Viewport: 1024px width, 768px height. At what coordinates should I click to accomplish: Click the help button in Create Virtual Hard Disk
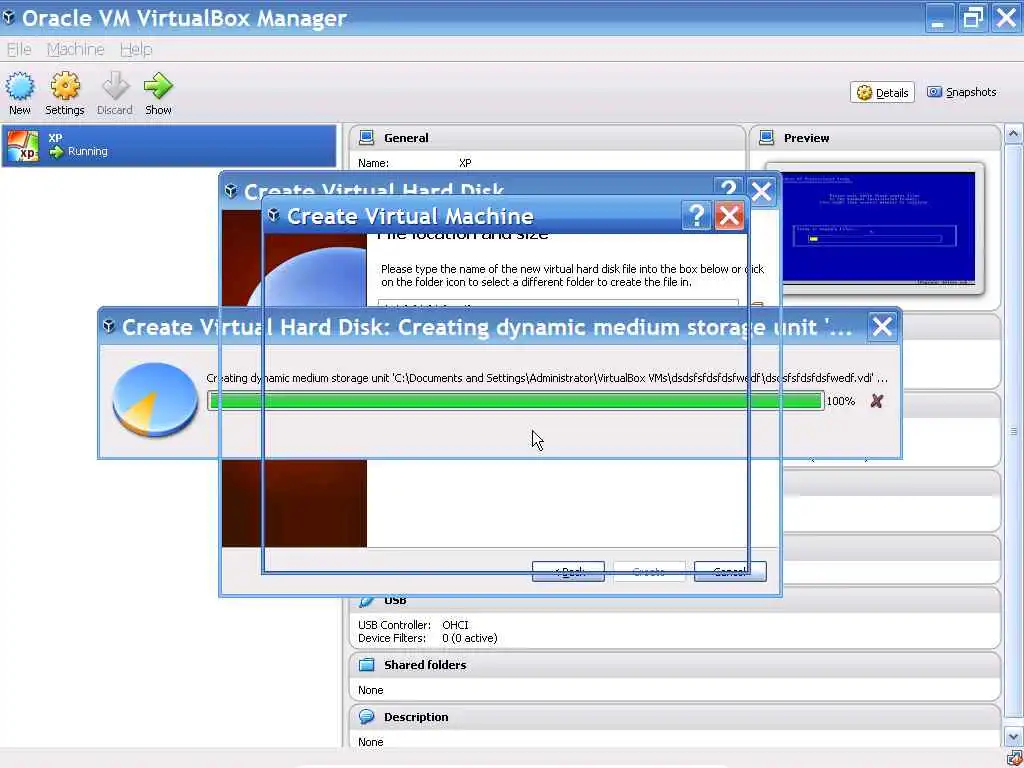(x=729, y=189)
